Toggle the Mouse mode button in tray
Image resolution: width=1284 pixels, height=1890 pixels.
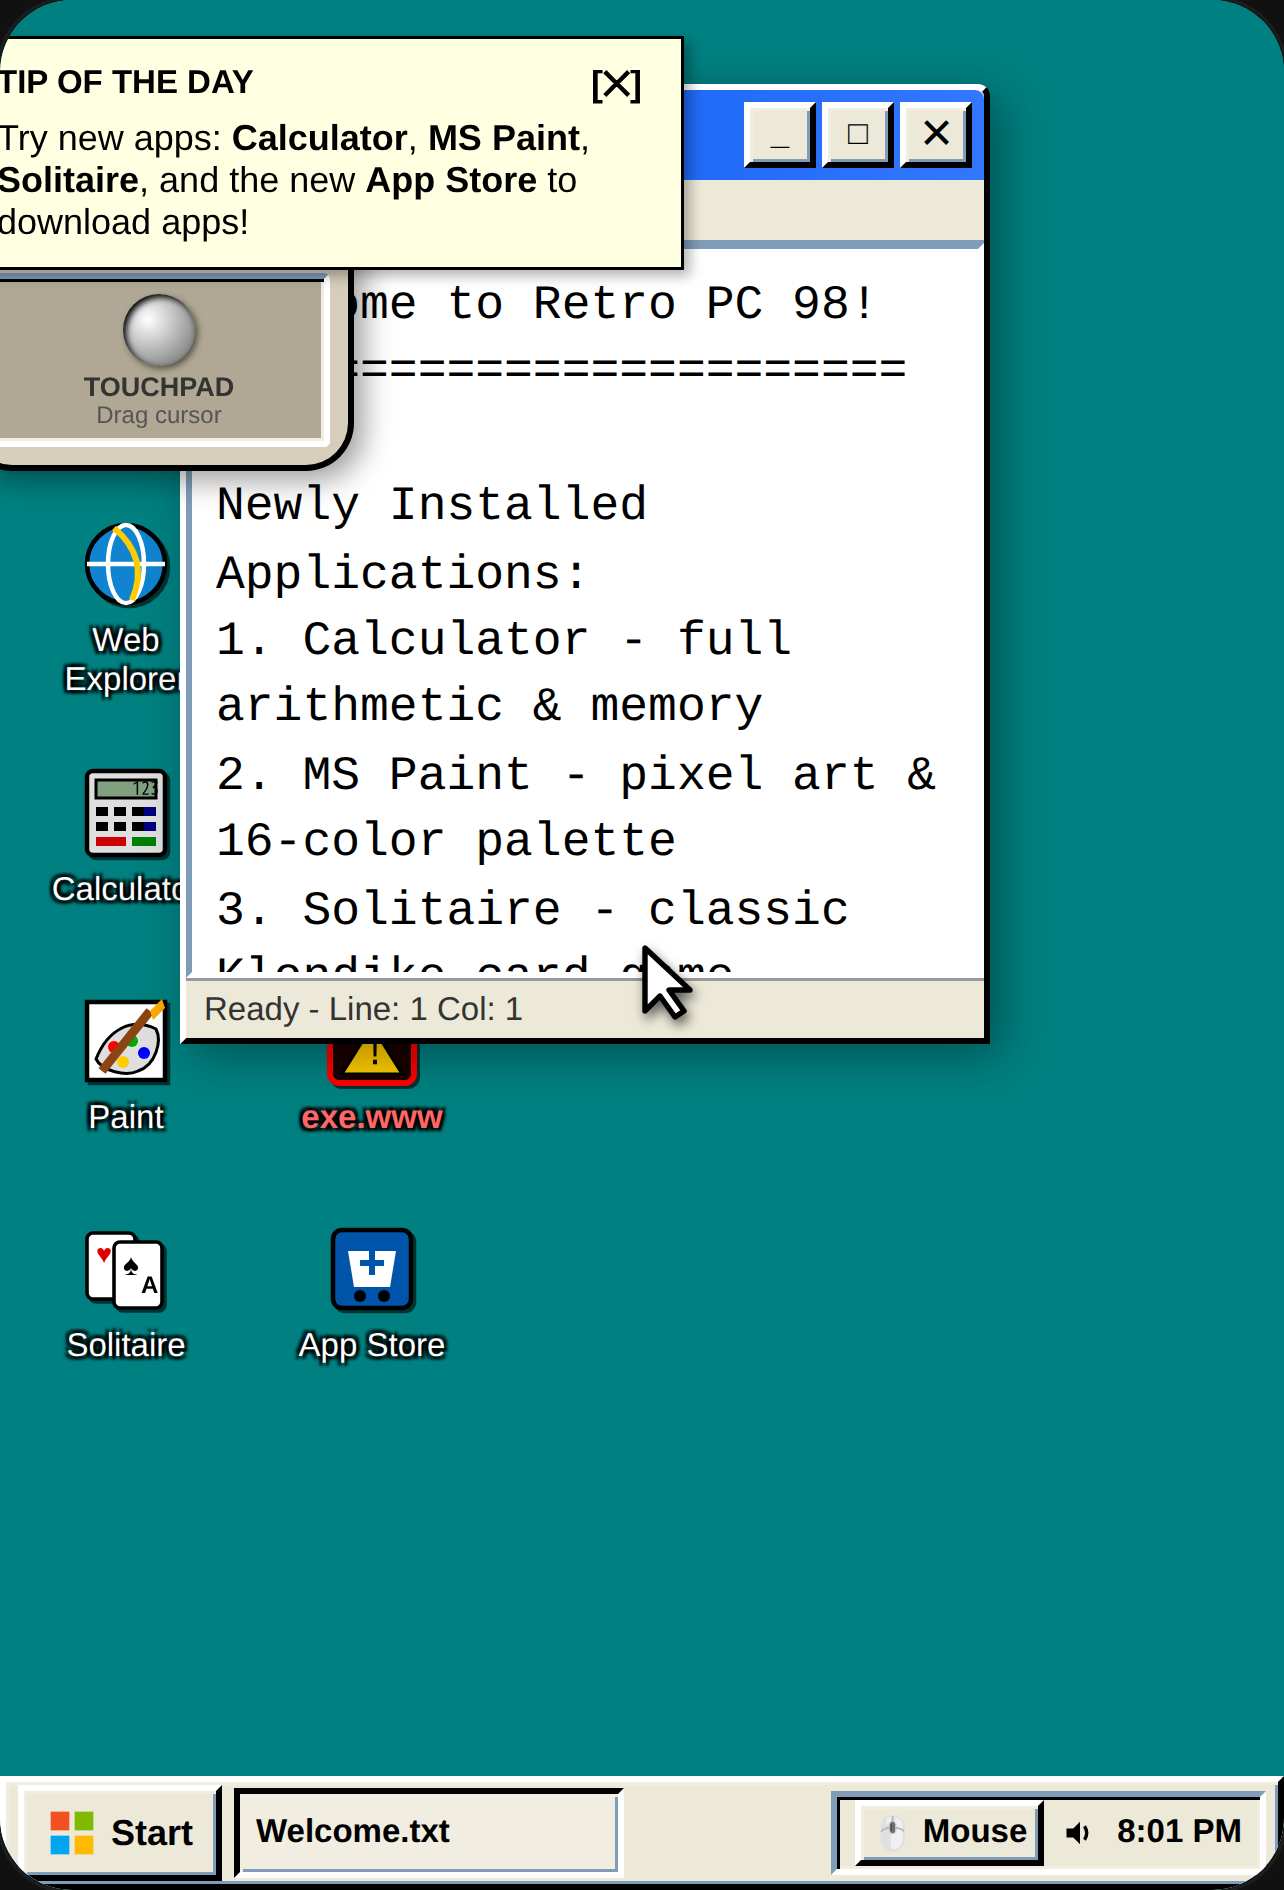click(x=950, y=1832)
